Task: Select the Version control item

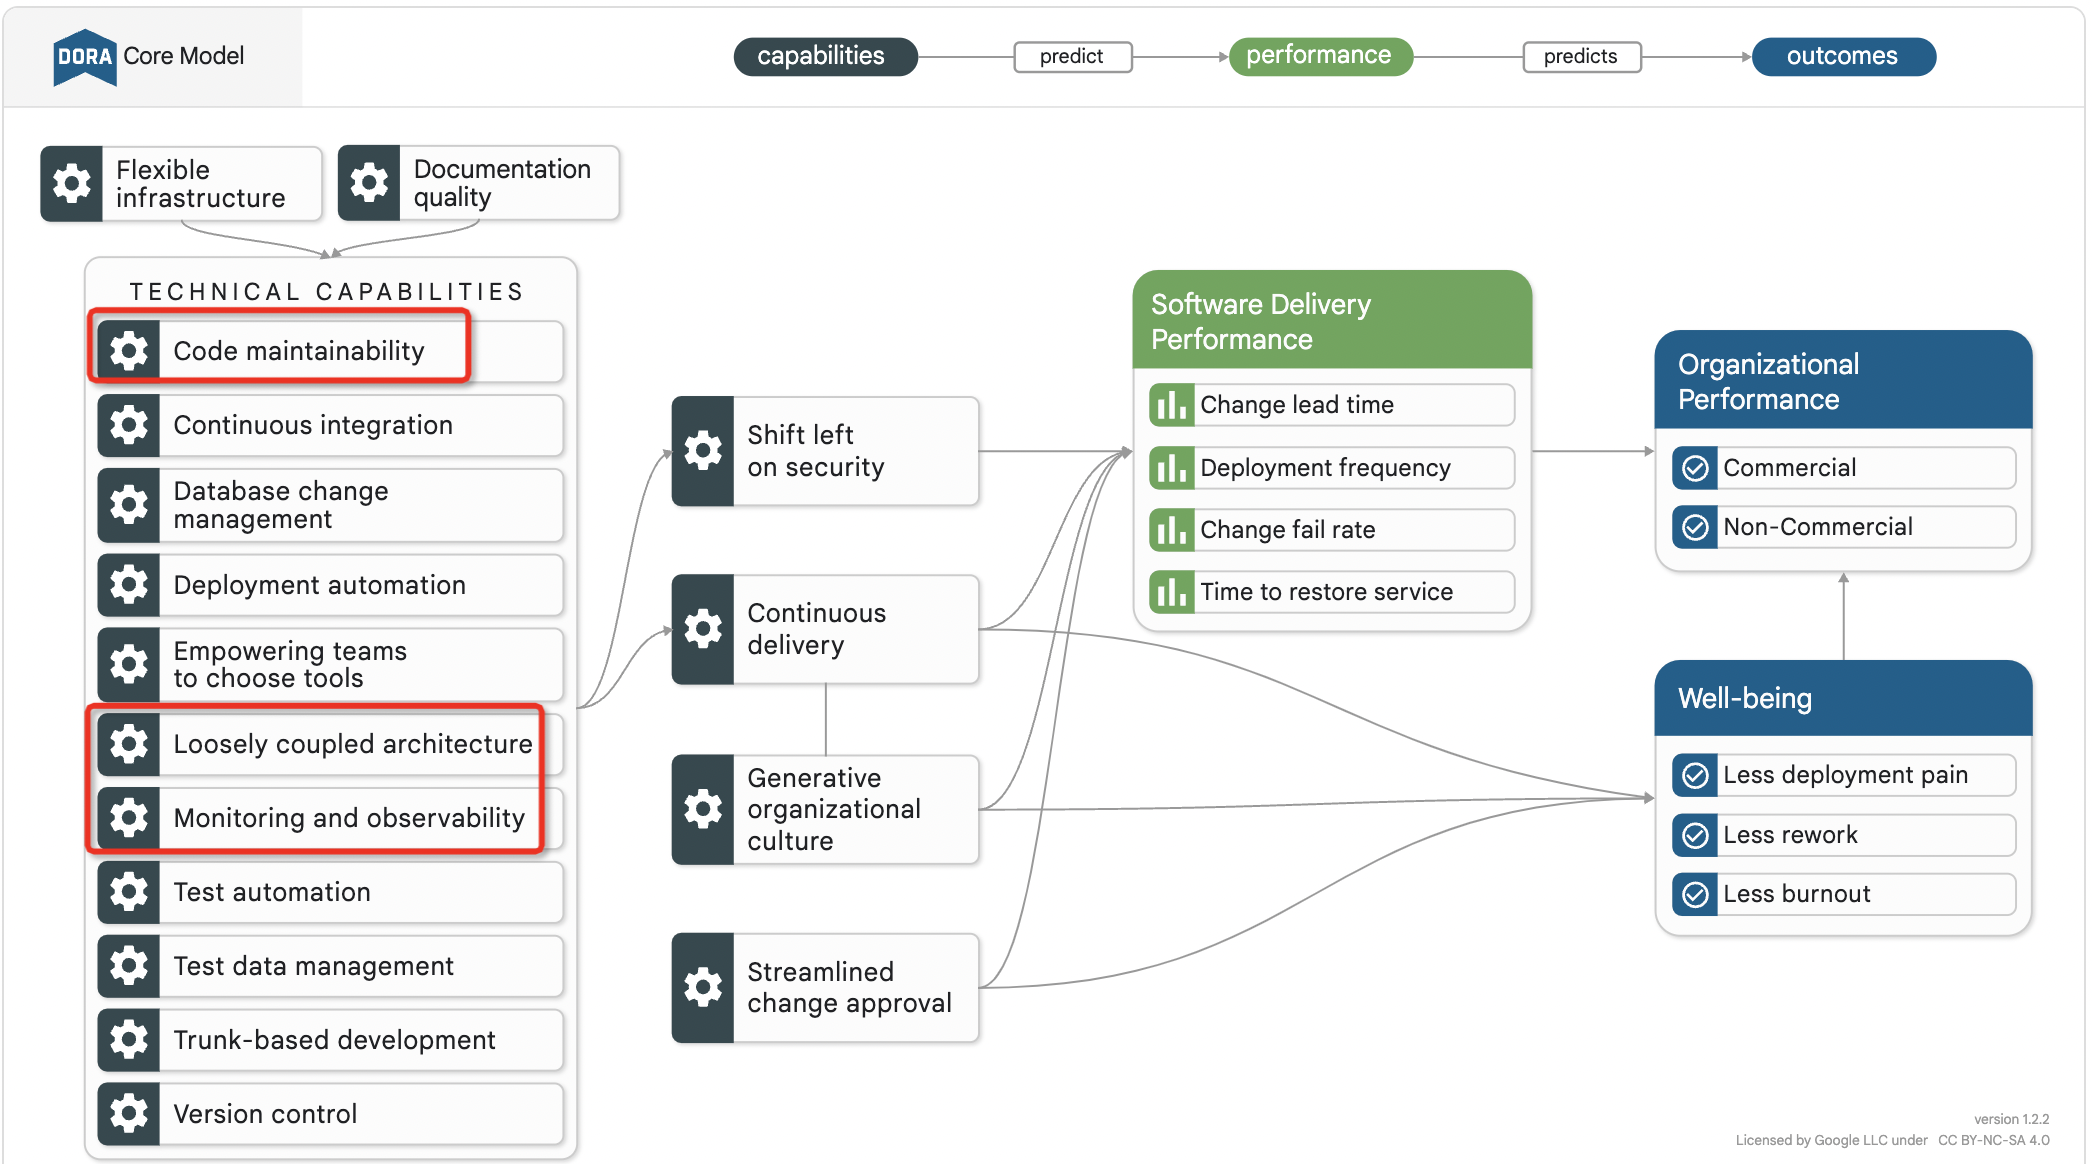Action: tap(265, 1114)
